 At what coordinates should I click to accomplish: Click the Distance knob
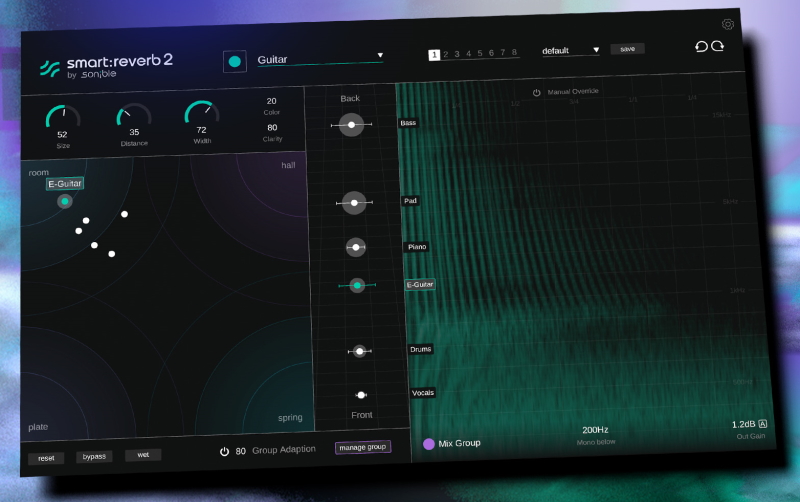pyautogui.click(x=134, y=114)
